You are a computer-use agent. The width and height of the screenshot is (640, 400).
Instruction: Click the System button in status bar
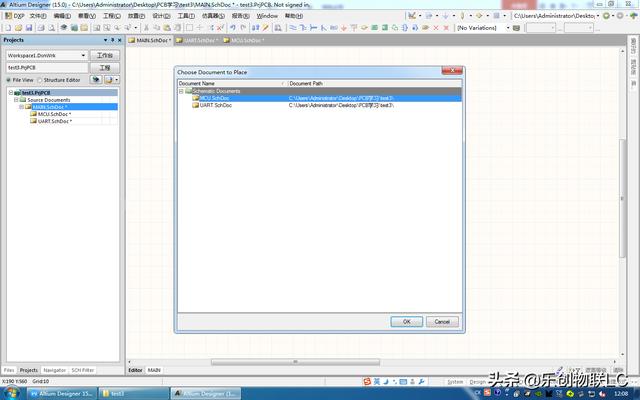coord(455,382)
